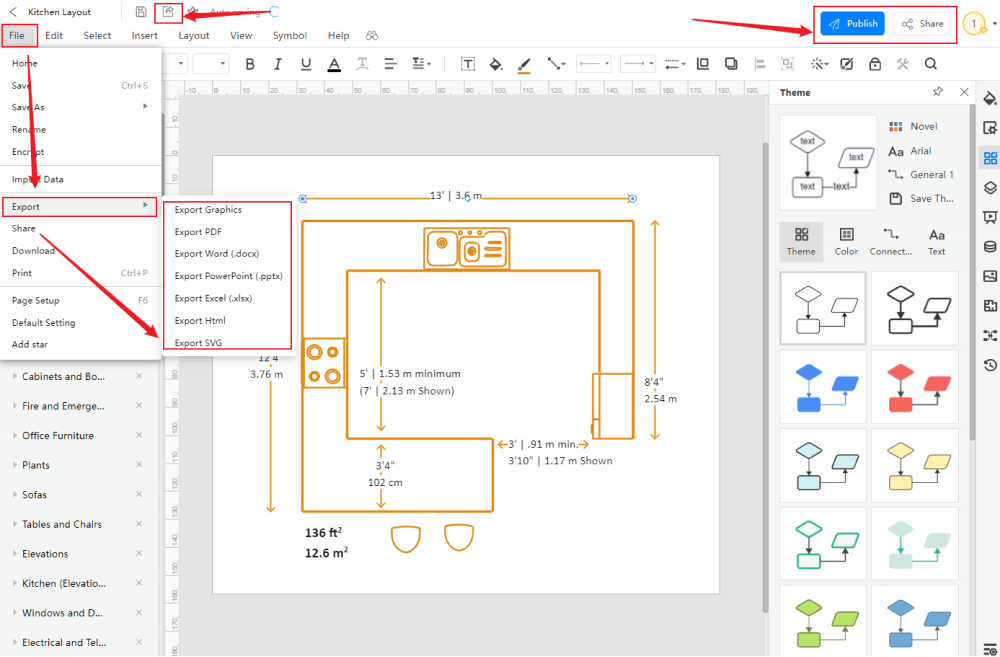Click the Save icon next to the title
1000x657 pixels.
pyautogui.click(x=139, y=11)
